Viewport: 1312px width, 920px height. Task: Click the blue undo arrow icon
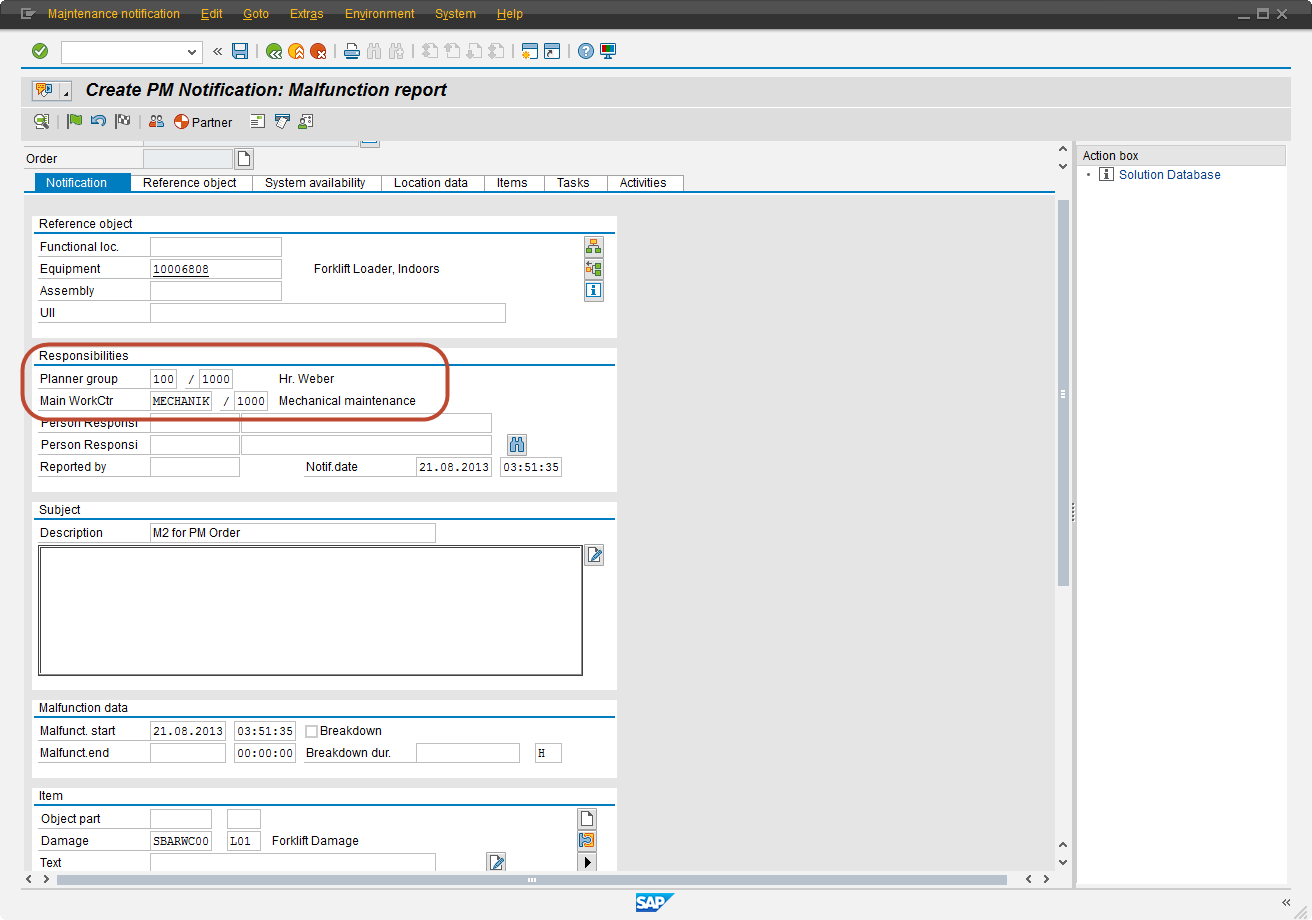click(x=98, y=122)
